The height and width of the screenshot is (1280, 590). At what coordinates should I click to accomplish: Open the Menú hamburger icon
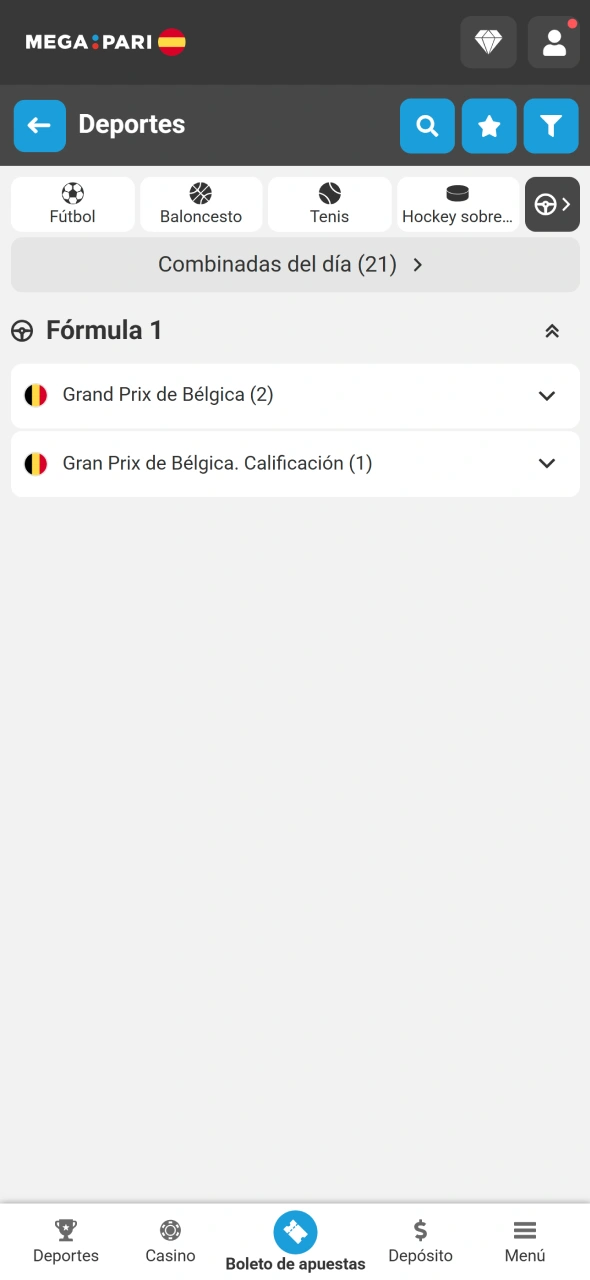(525, 1241)
